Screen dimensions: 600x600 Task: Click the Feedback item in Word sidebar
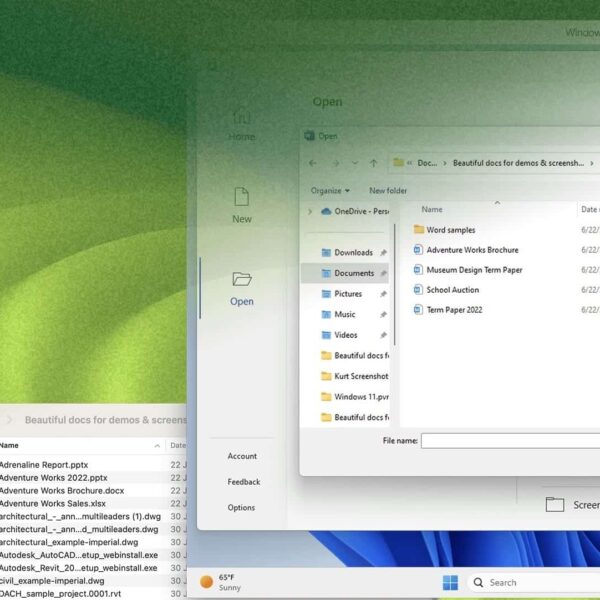243,482
